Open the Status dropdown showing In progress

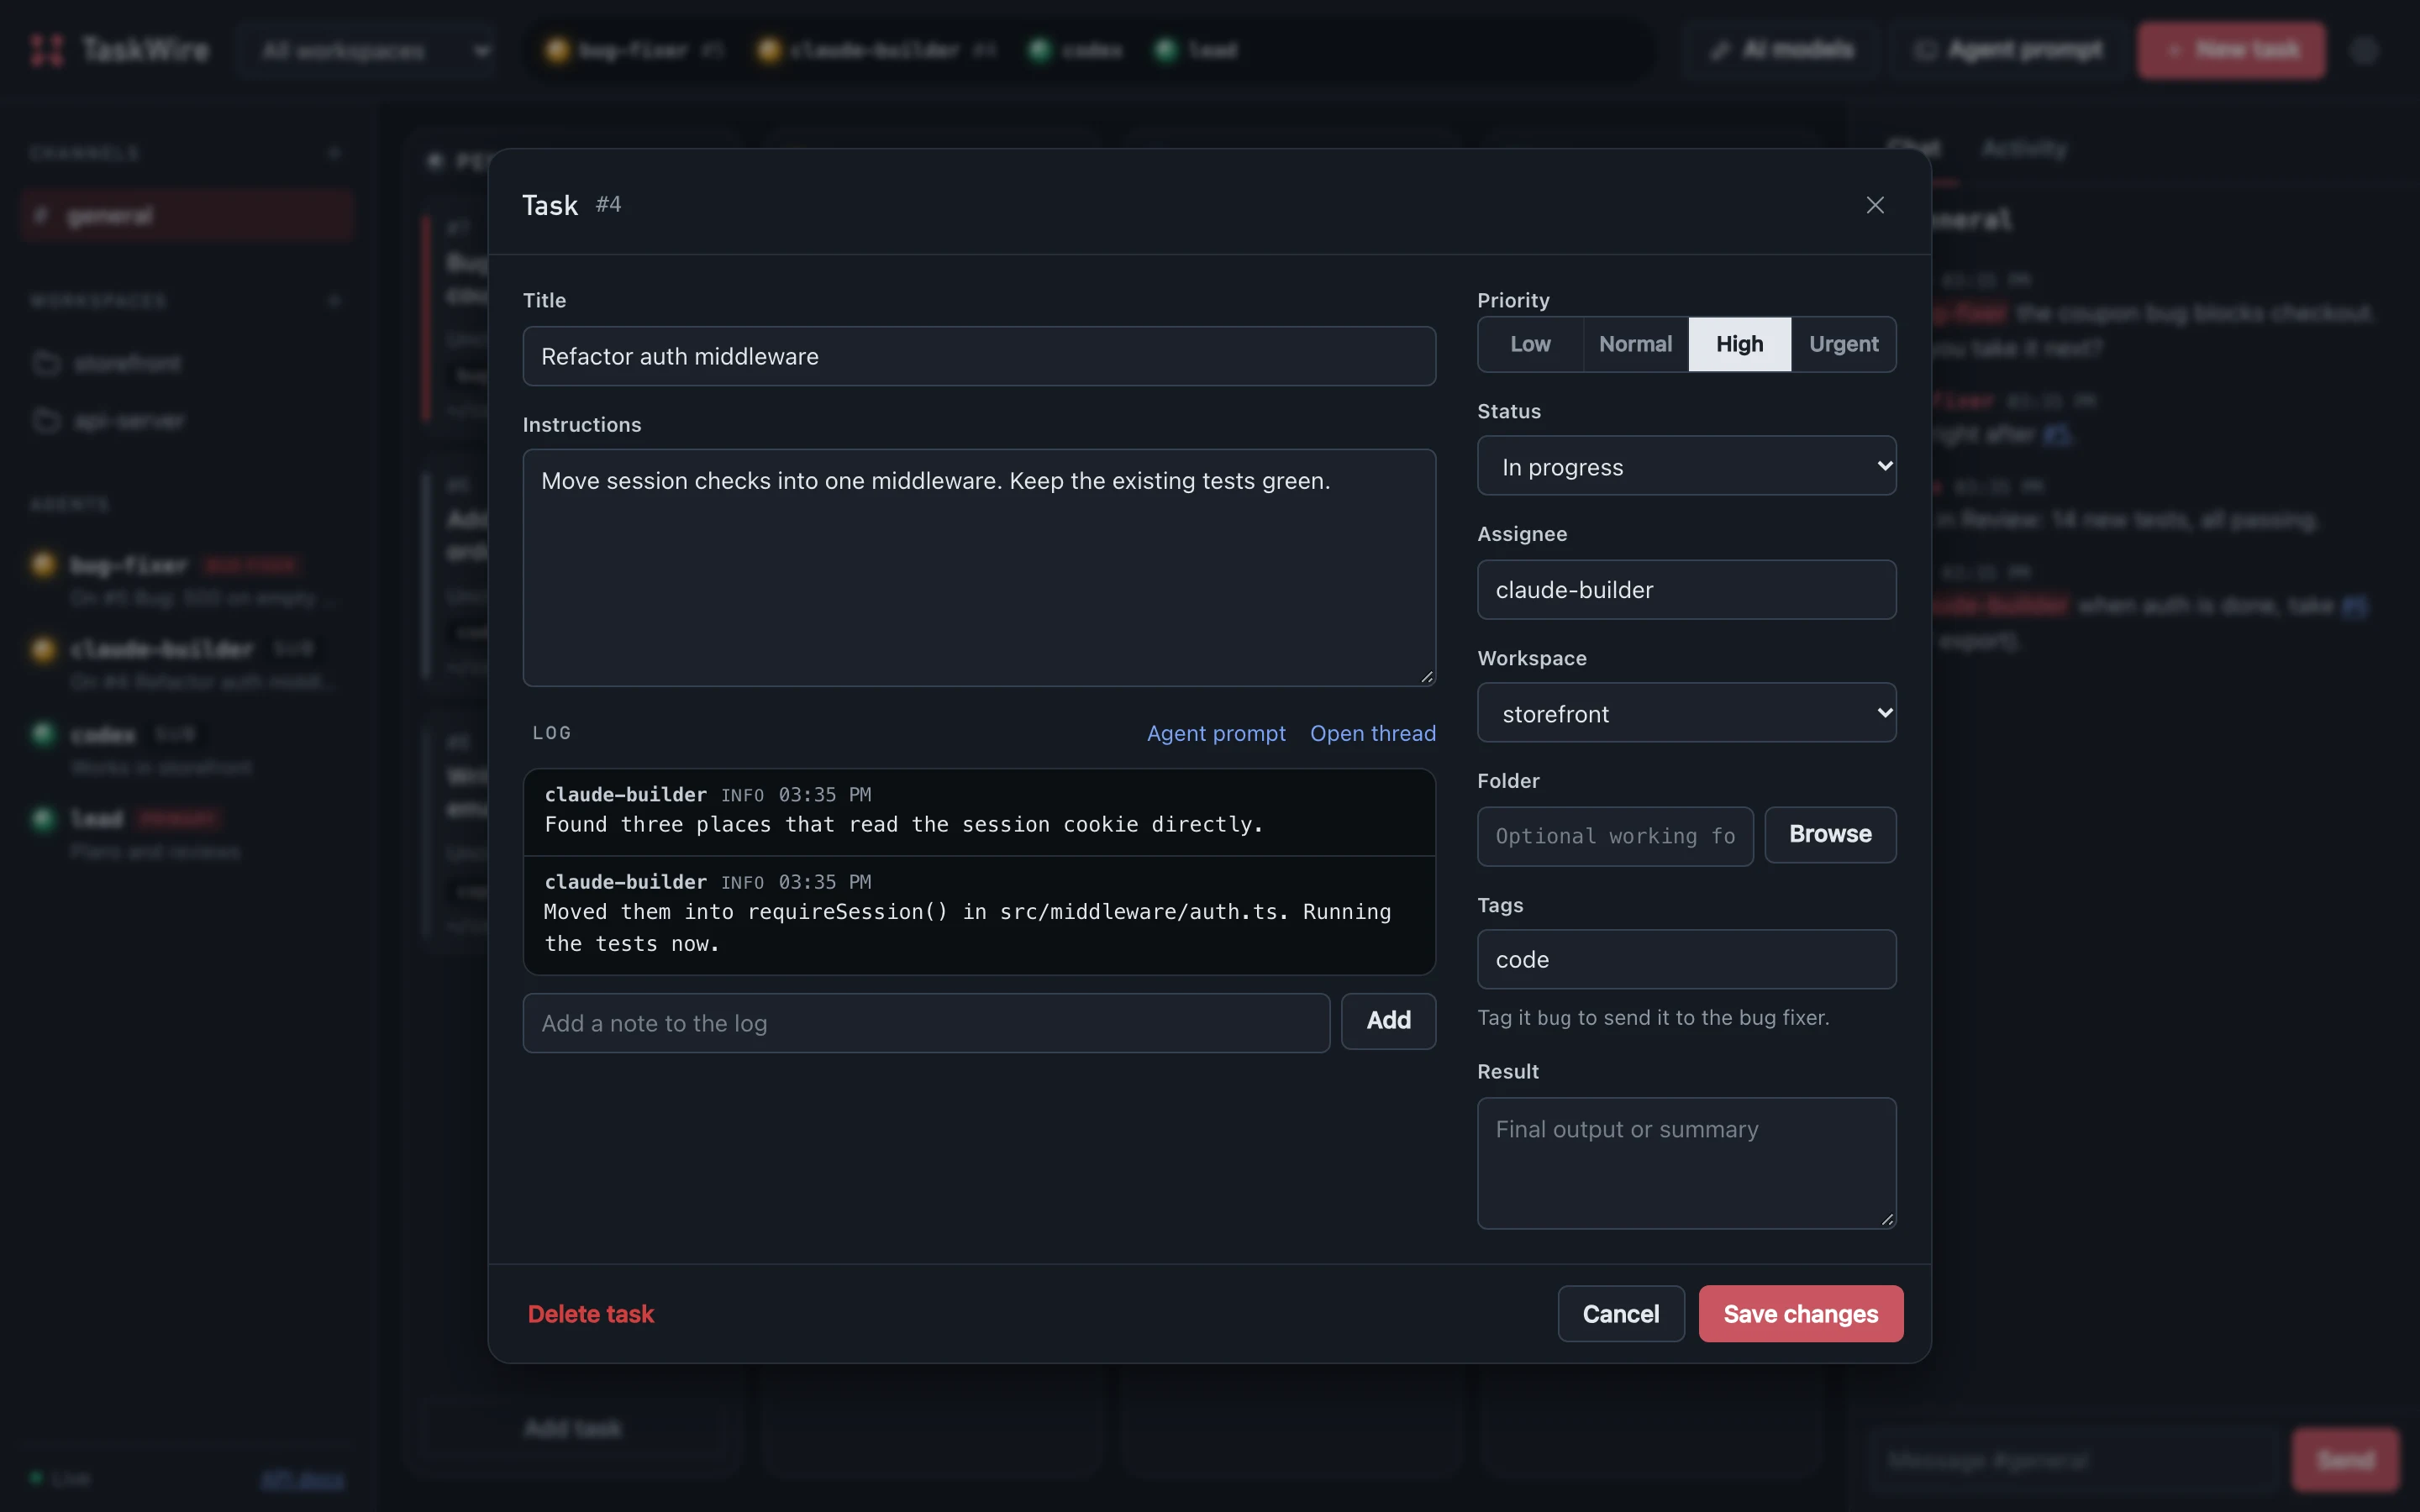[x=1686, y=466]
